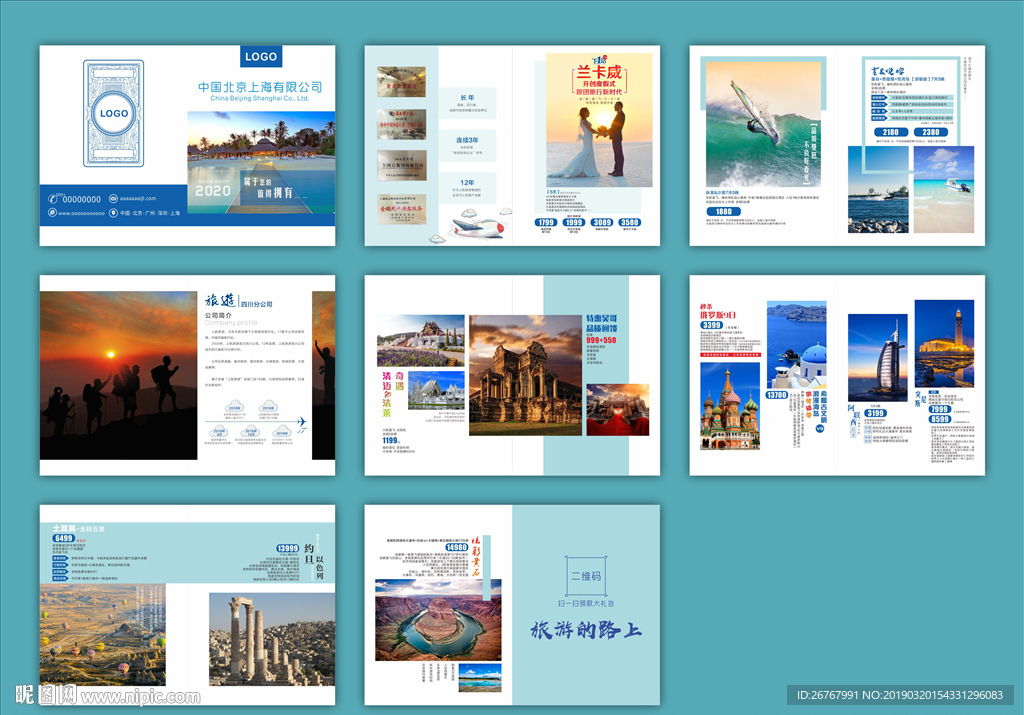The height and width of the screenshot is (715, 1024).
Task: Click the 旅游 calligraphy title
Action: pyautogui.click(x=220, y=300)
